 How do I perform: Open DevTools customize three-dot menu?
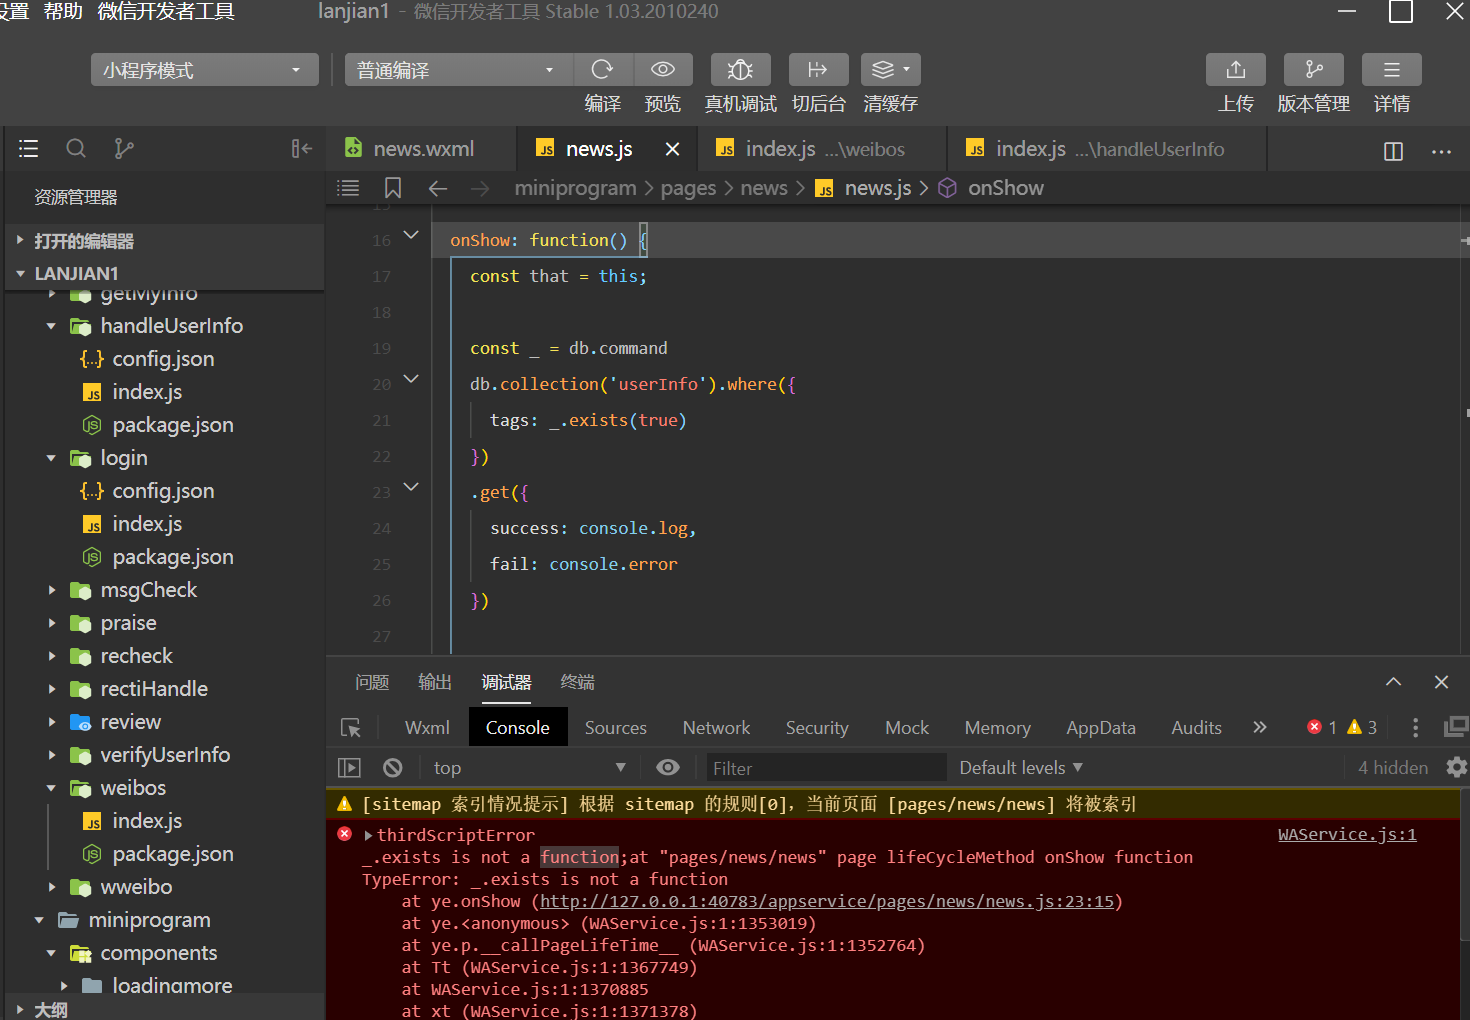1415,728
